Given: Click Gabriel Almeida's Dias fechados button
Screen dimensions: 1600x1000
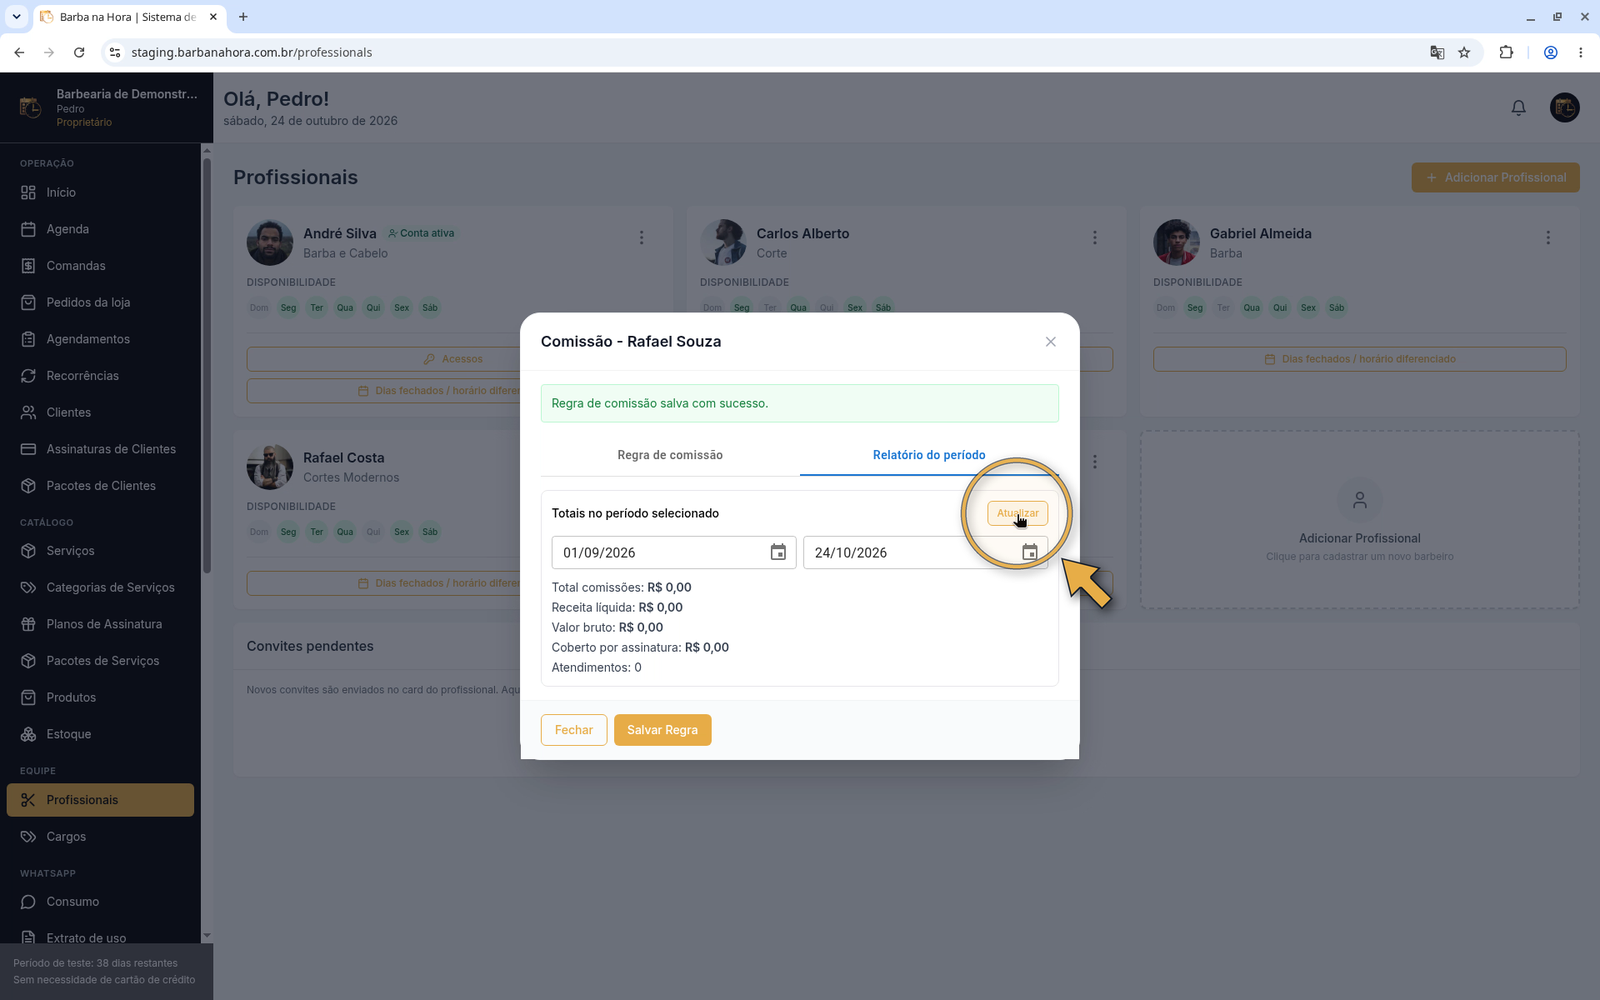Looking at the screenshot, I should coord(1359,359).
